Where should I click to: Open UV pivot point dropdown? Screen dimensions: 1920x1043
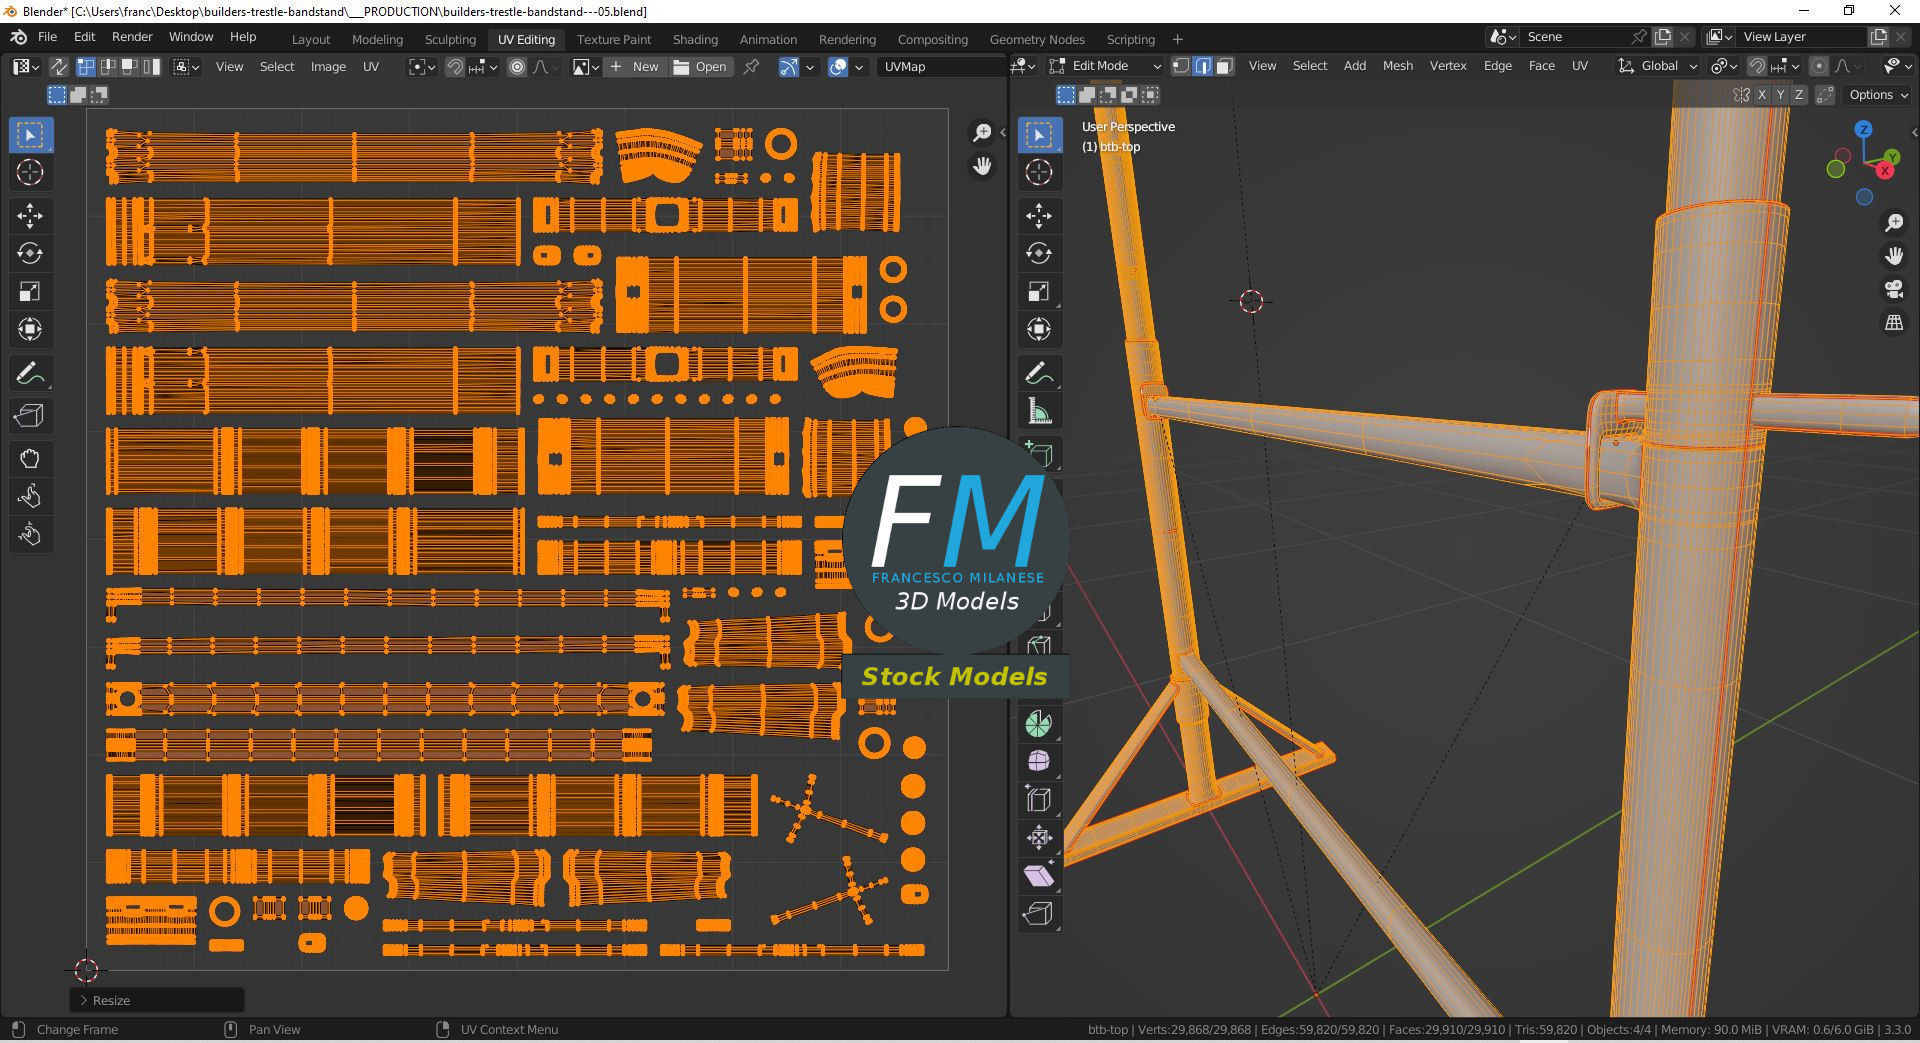[422, 67]
